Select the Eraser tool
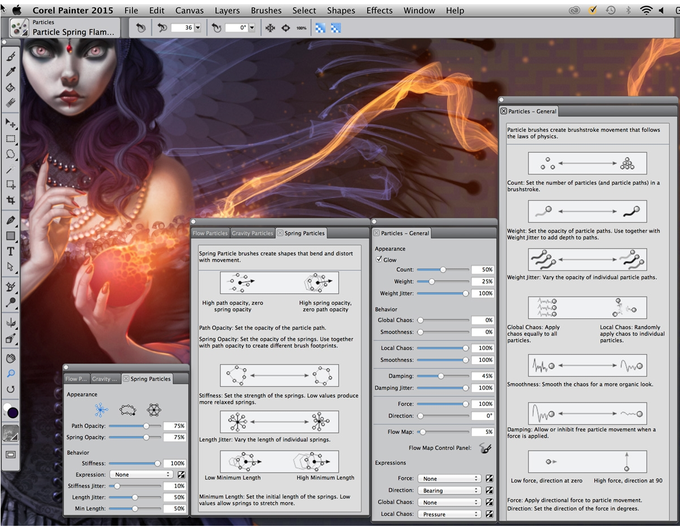 pyautogui.click(x=11, y=103)
